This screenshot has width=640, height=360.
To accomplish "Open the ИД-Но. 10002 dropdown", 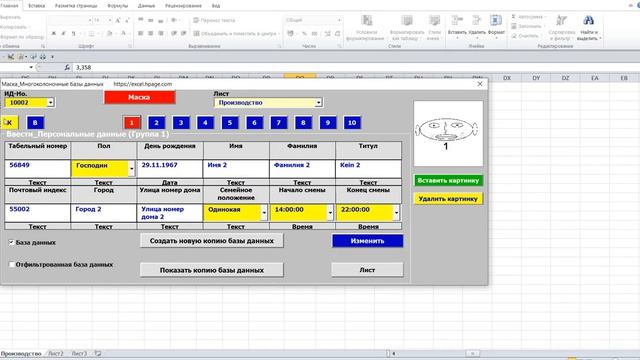I will [50, 102].
